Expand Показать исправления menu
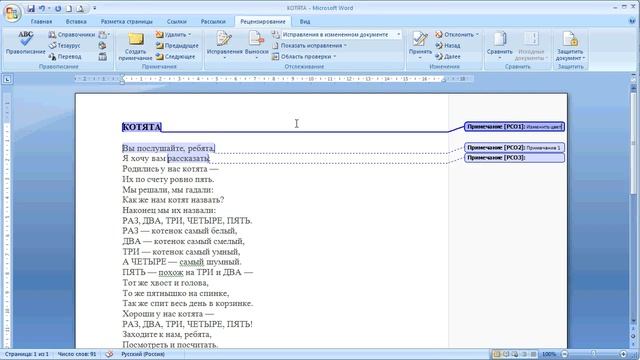This screenshot has width=640, height=360. [309, 46]
